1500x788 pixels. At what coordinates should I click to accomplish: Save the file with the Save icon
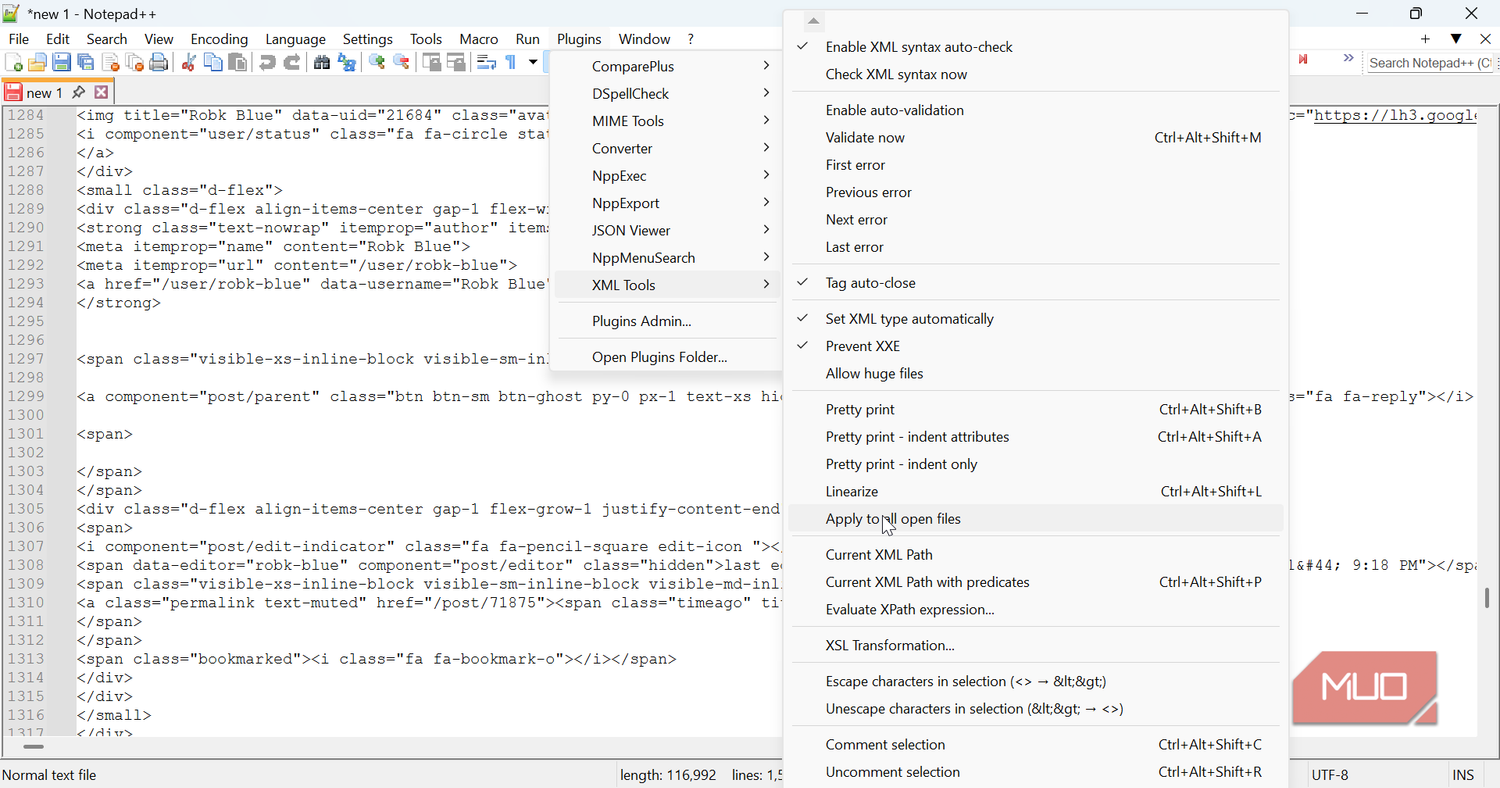pyautogui.click(x=61, y=62)
